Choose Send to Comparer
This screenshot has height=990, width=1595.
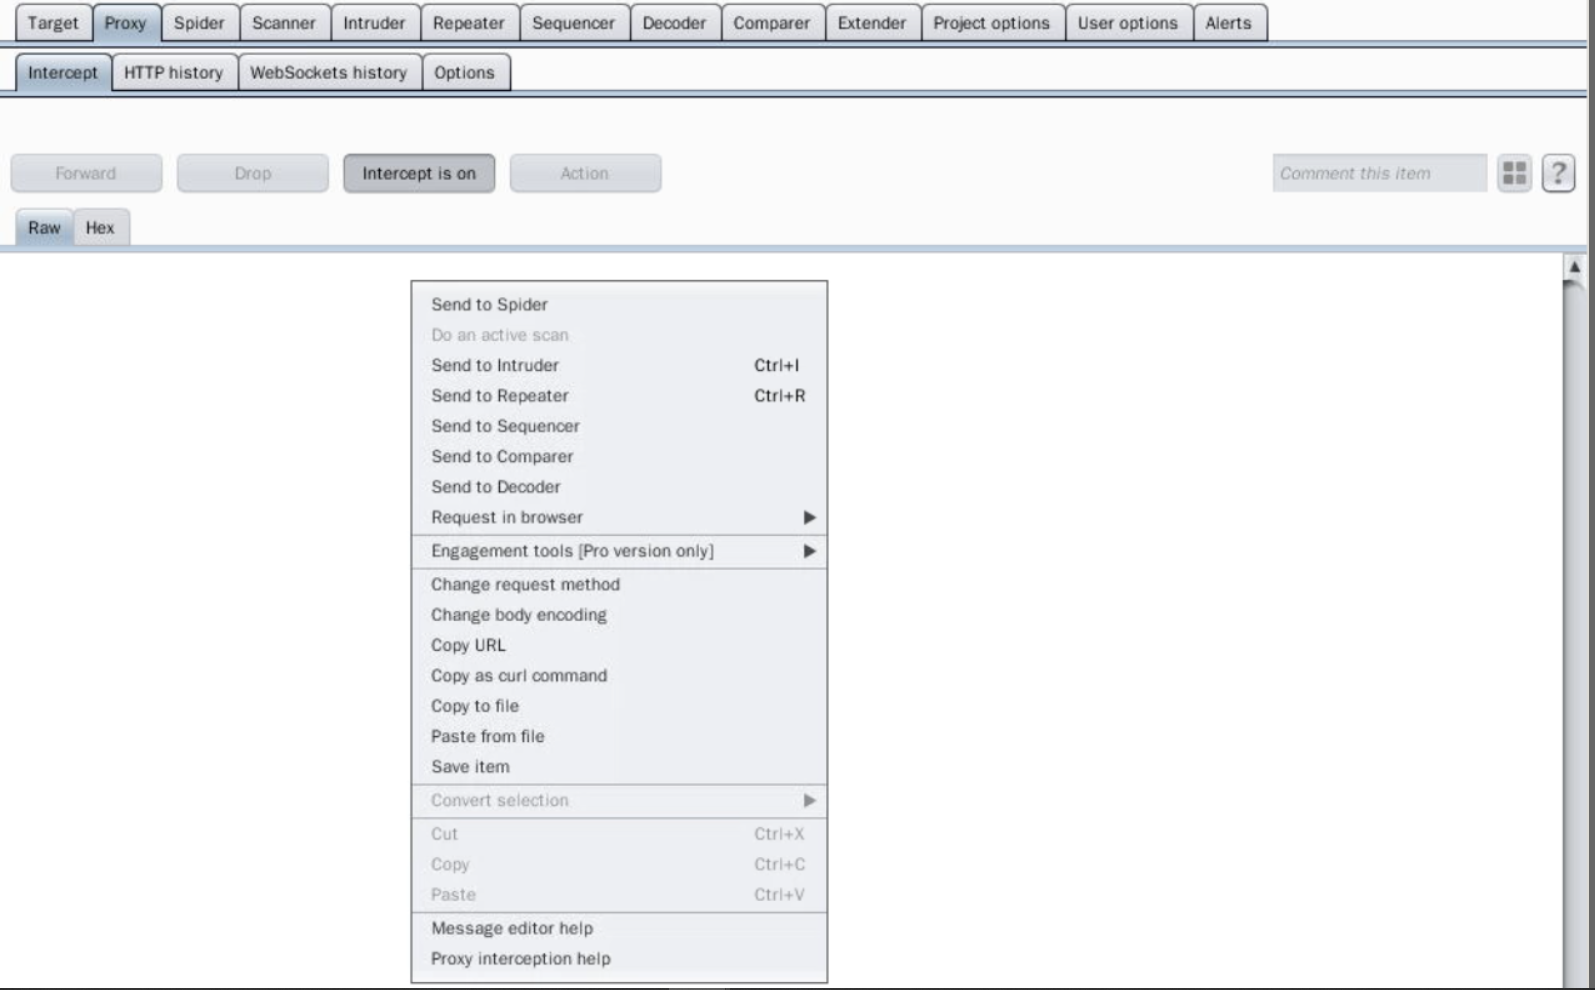(x=619, y=456)
